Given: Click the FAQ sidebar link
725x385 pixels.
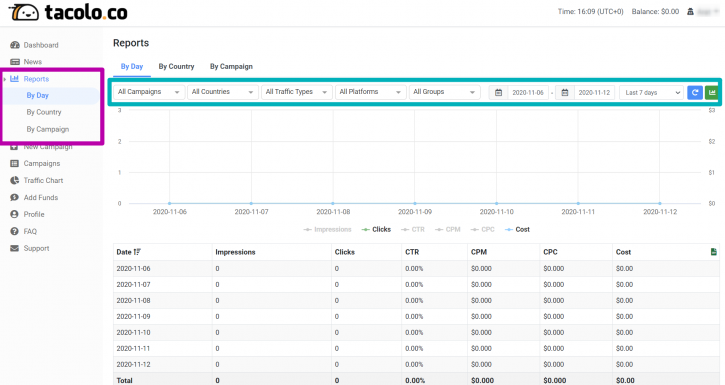Looking at the screenshot, I should pos(30,231).
